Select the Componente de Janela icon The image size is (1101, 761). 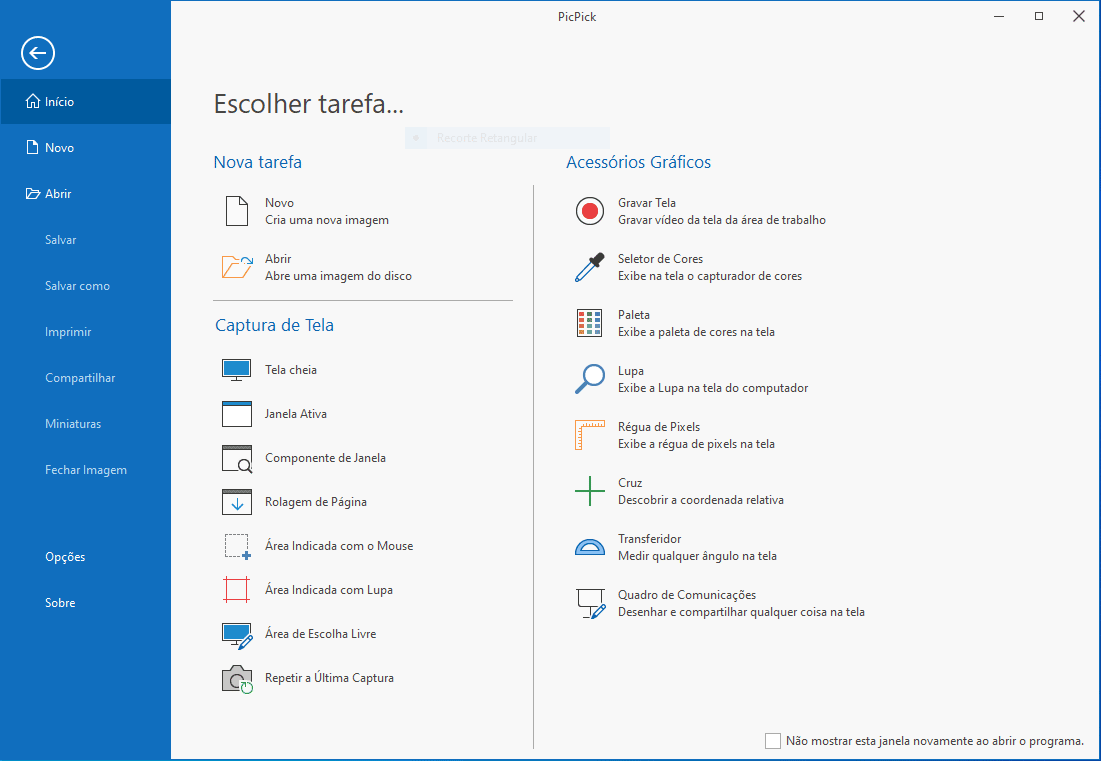[237, 458]
